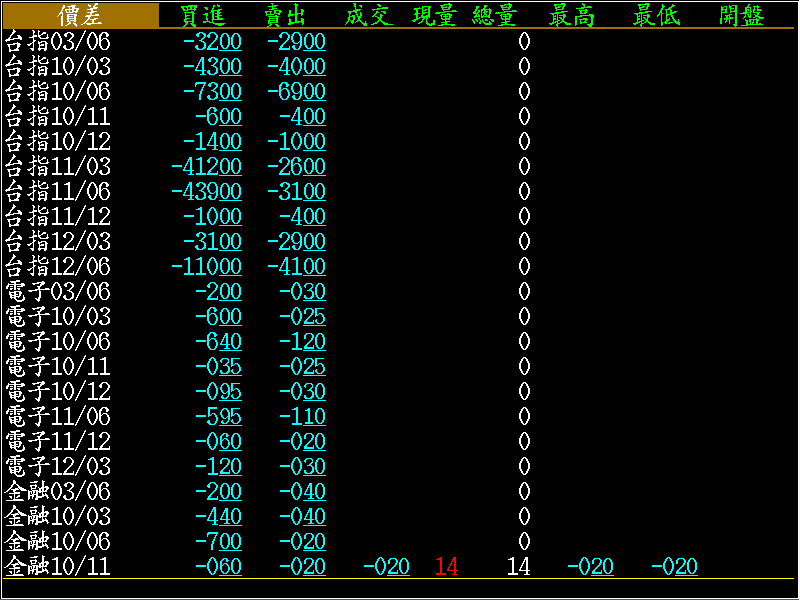Select the 現量 column header
The height and width of the screenshot is (600, 800).
click(x=435, y=15)
